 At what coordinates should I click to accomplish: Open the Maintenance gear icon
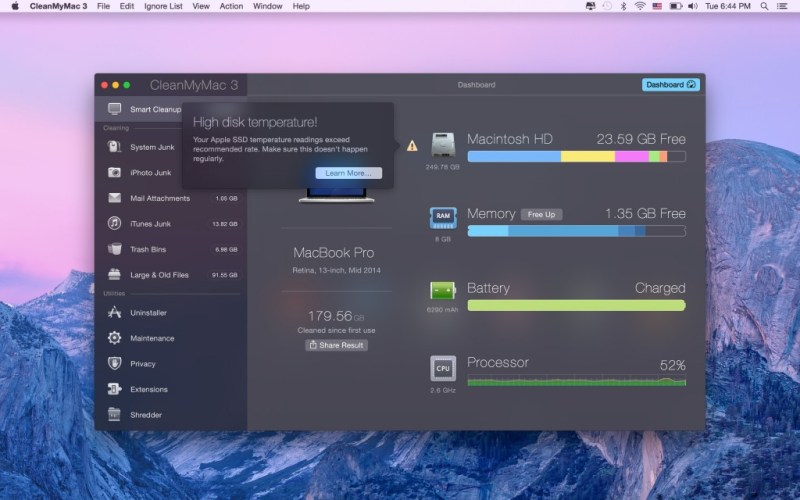(x=114, y=338)
